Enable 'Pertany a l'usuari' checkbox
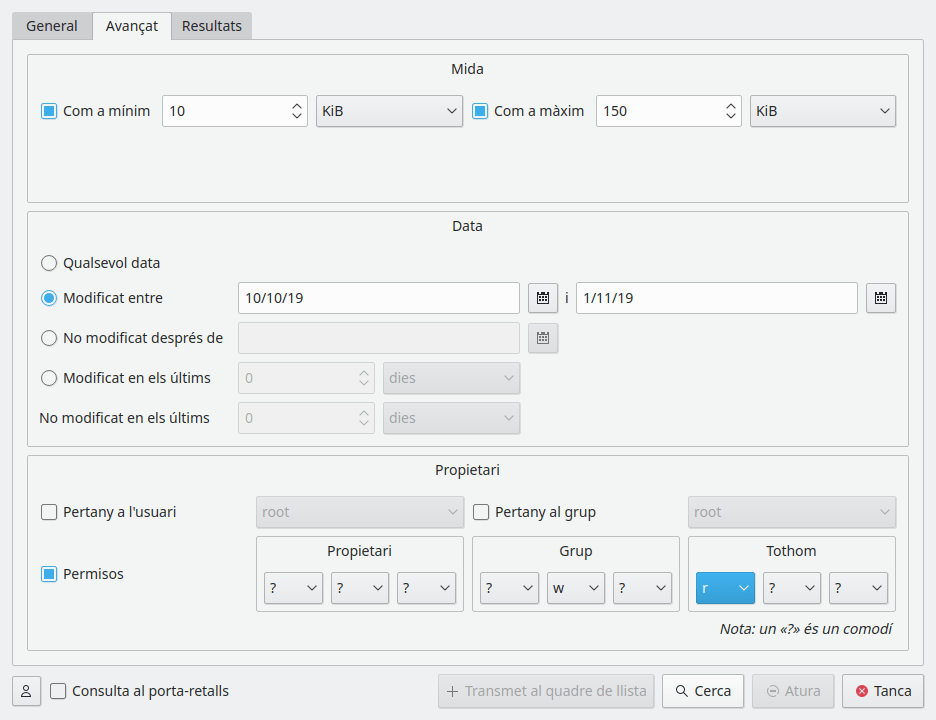This screenshot has height=720, width=936. pyautogui.click(x=49, y=512)
